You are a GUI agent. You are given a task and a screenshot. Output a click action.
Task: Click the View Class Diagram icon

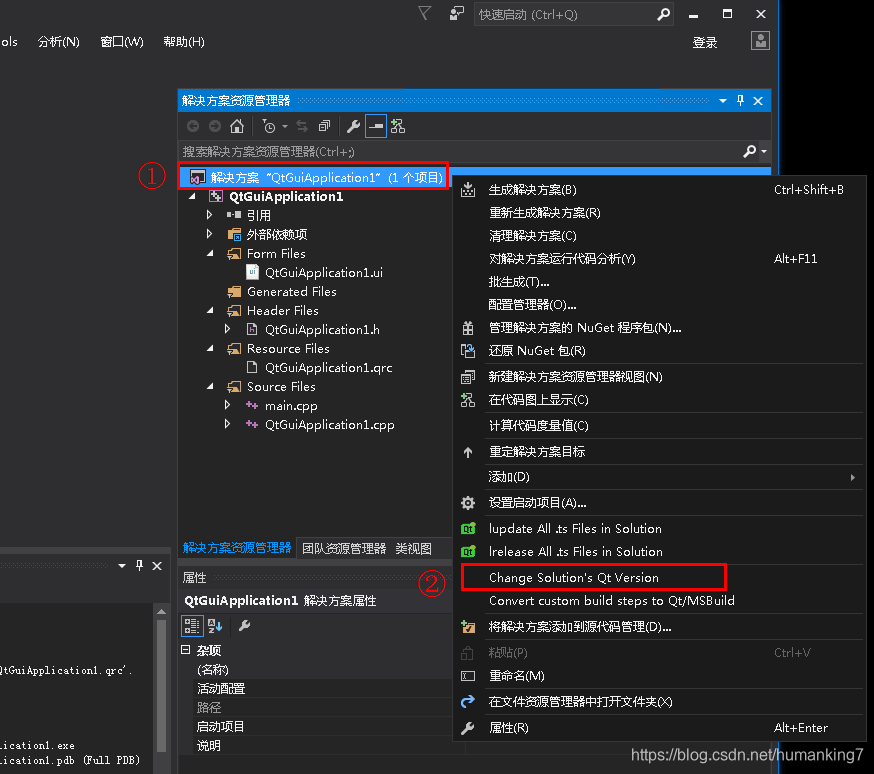pos(398,126)
